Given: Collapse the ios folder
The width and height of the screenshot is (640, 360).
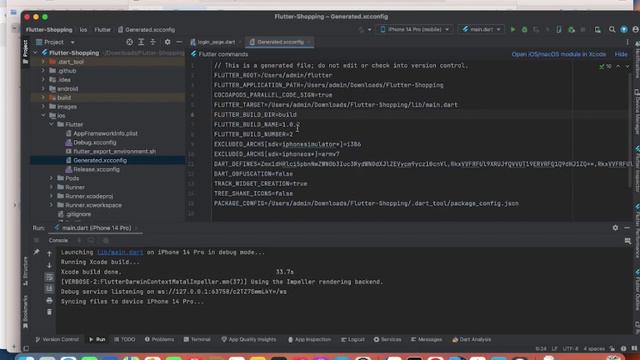Looking at the screenshot, I should coord(43,116).
